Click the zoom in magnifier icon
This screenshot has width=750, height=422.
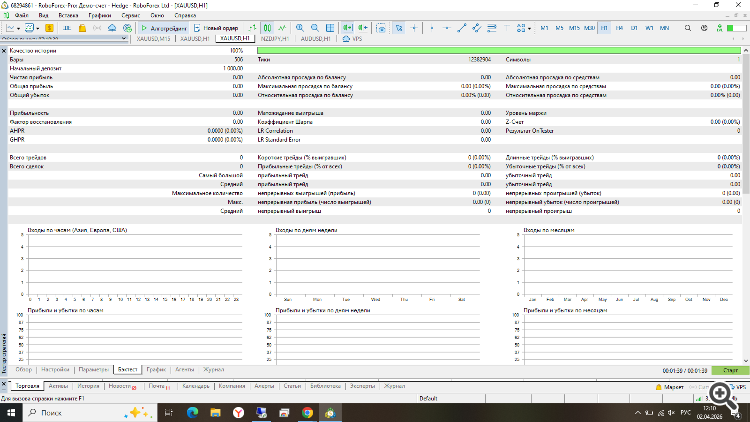(x=300, y=28)
